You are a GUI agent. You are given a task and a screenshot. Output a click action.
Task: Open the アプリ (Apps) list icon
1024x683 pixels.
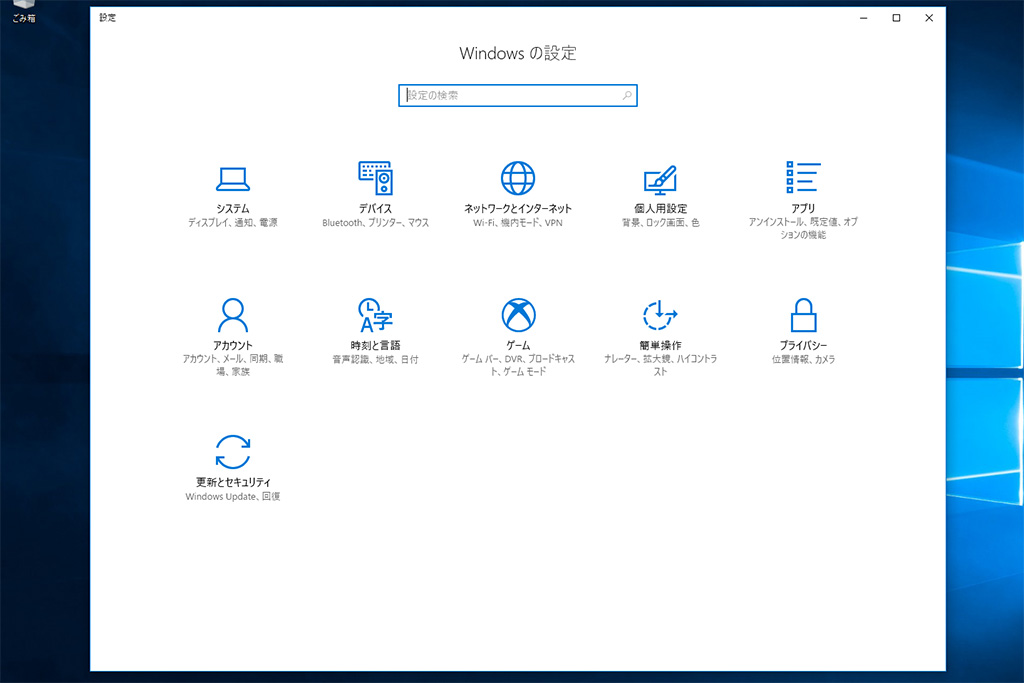tap(803, 177)
